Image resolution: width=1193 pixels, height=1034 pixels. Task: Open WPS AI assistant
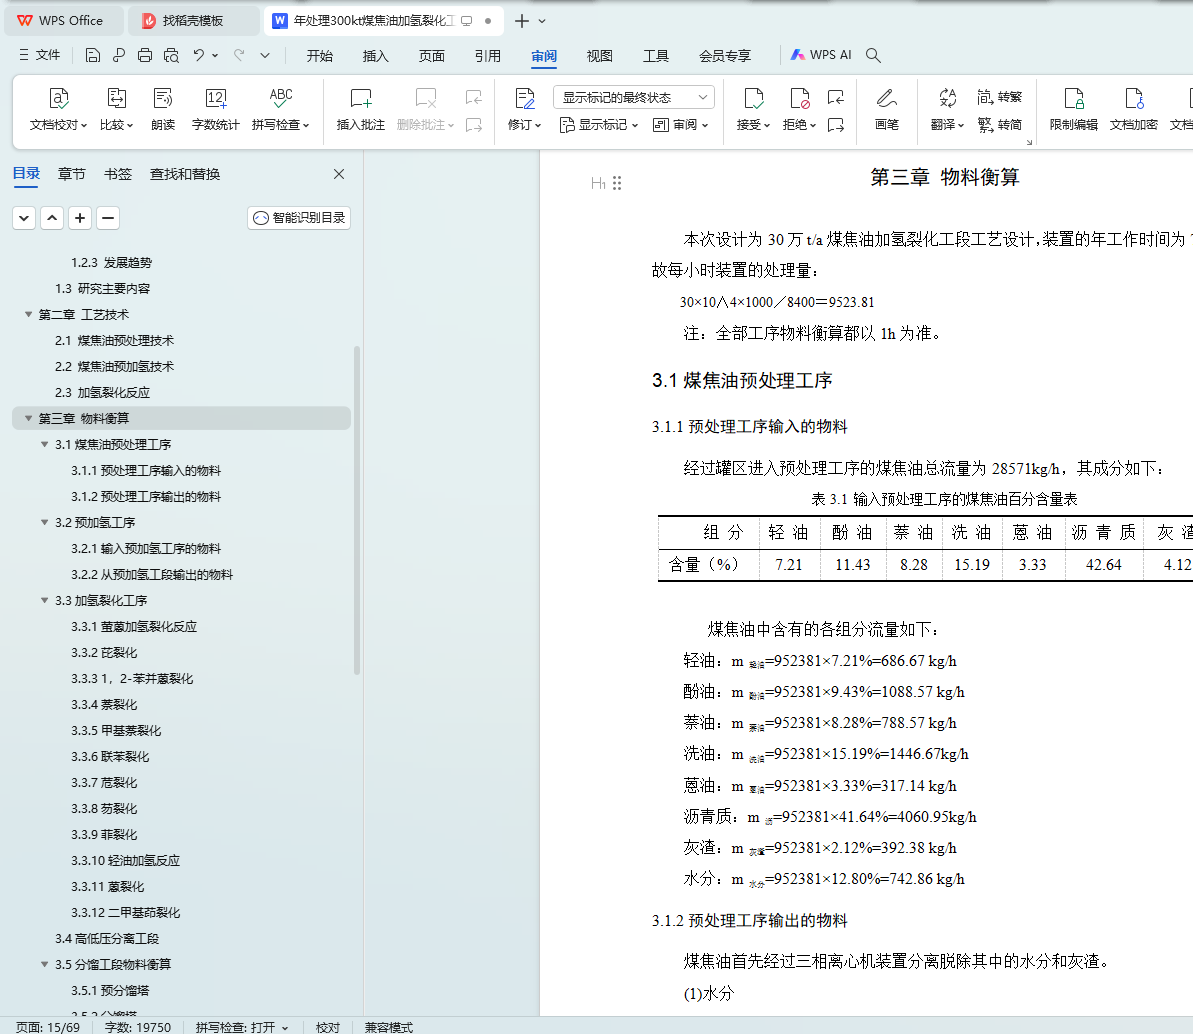tap(821, 55)
